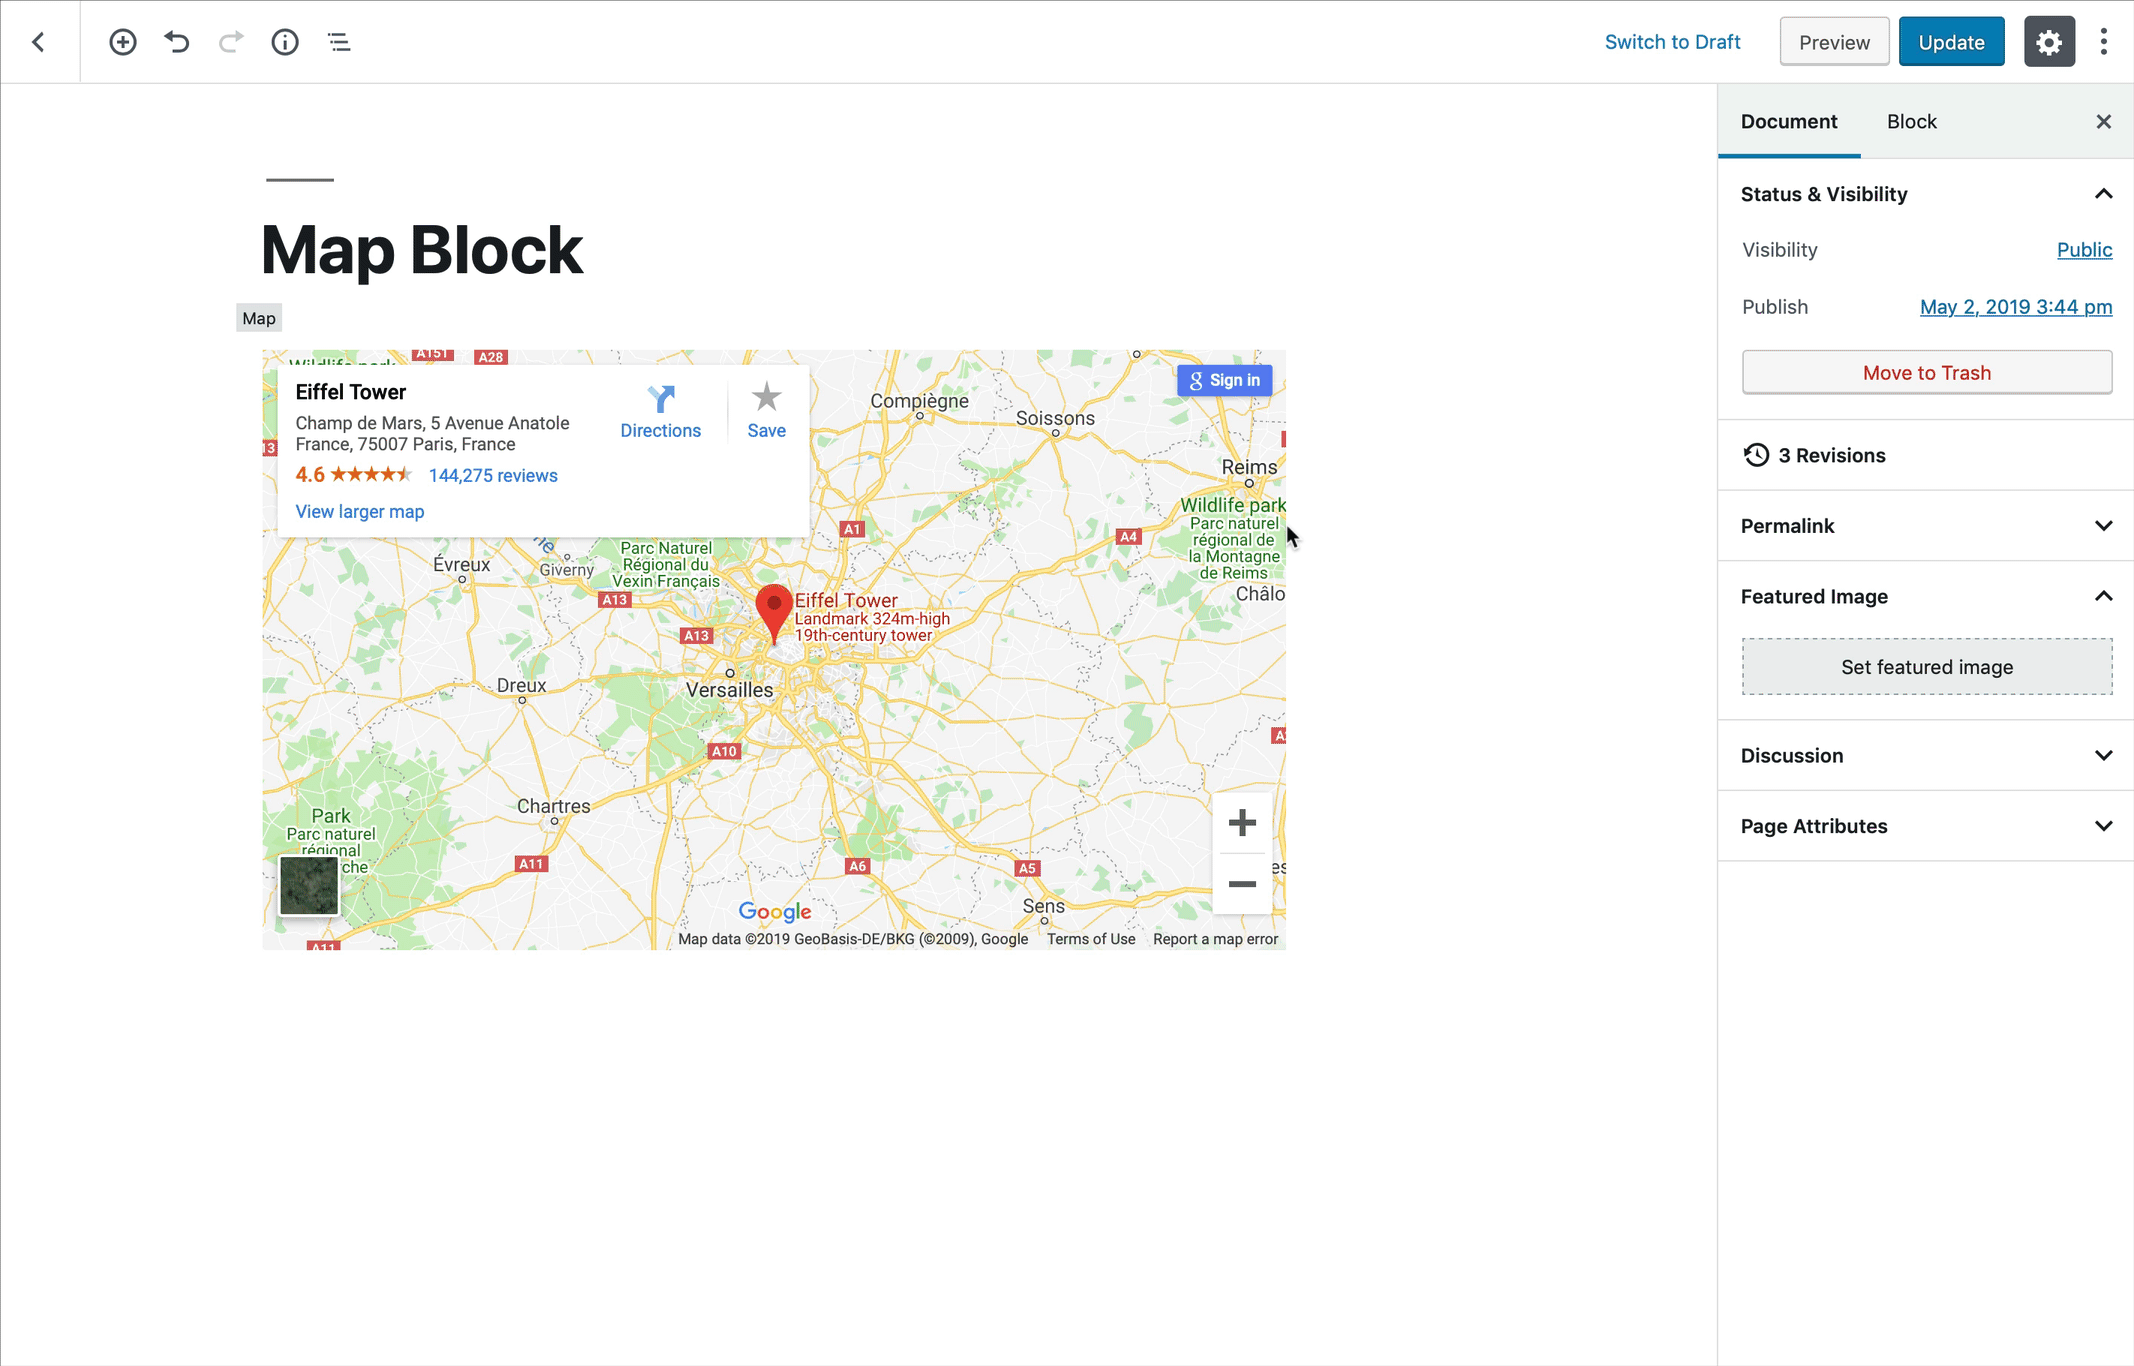Select the Map block label
The height and width of the screenshot is (1366, 2134).
pyautogui.click(x=259, y=318)
